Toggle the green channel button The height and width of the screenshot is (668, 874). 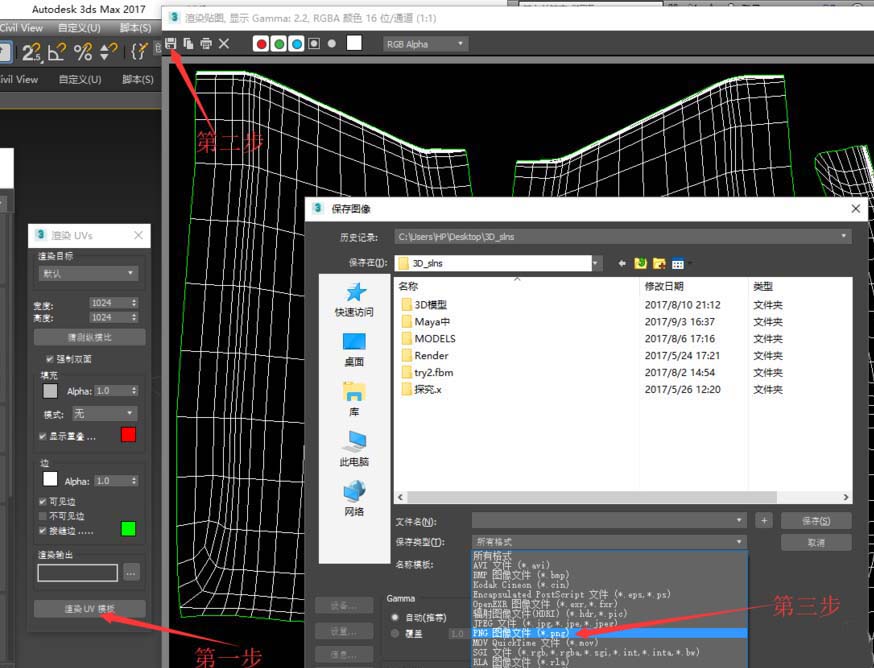pos(279,43)
